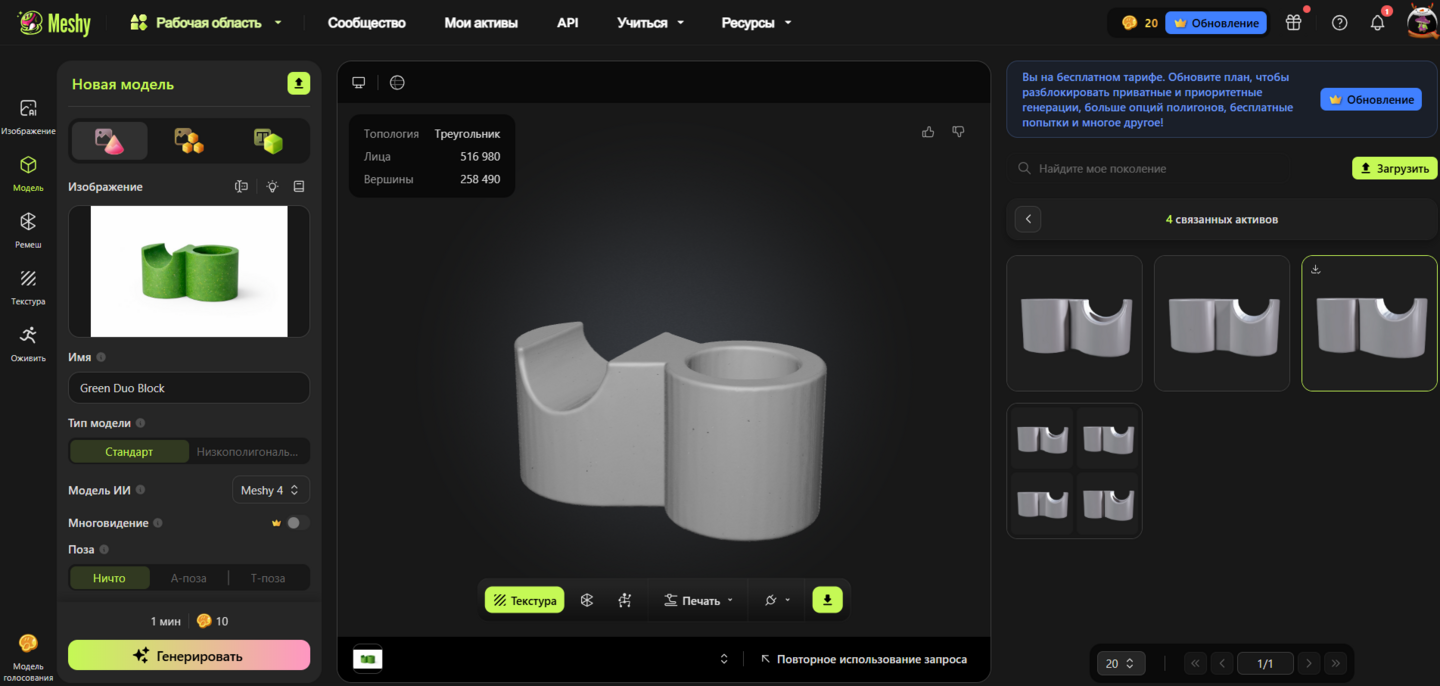
Task: Show info tooltip next to Поза
Action: [x=104, y=549]
